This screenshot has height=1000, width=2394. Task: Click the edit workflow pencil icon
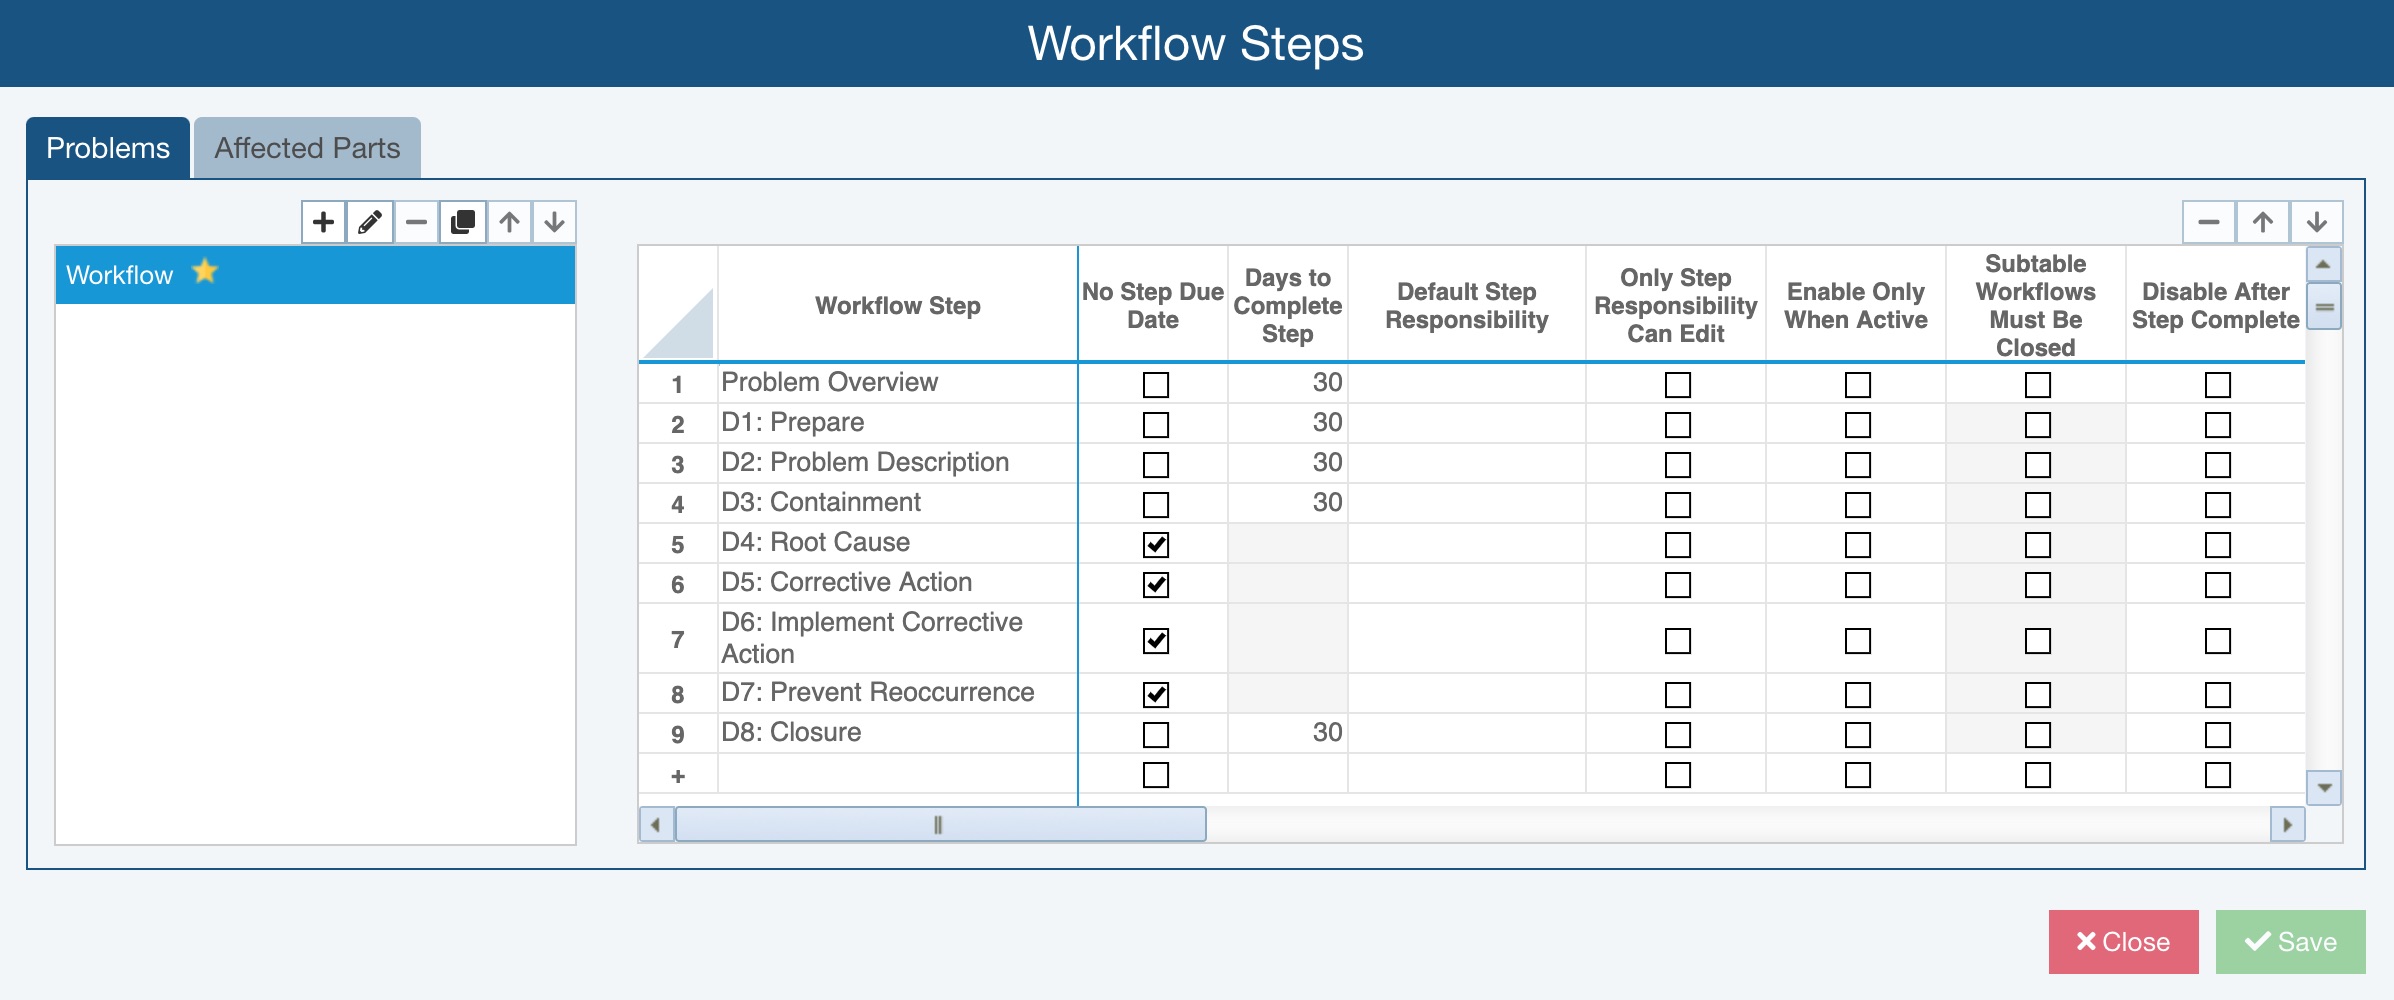coord(369,222)
